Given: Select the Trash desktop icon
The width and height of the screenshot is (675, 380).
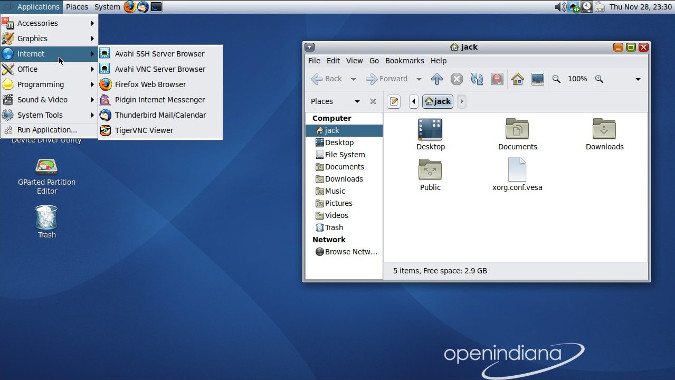Looking at the screenshot, I should click(x=46, y=222).
